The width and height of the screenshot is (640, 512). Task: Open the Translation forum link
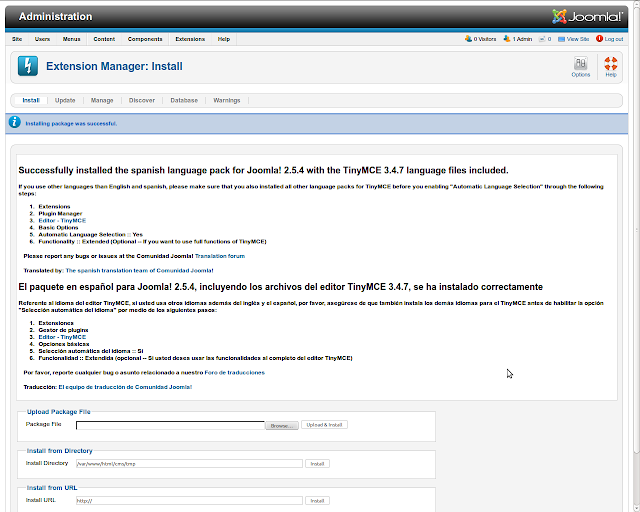point(220,256)
